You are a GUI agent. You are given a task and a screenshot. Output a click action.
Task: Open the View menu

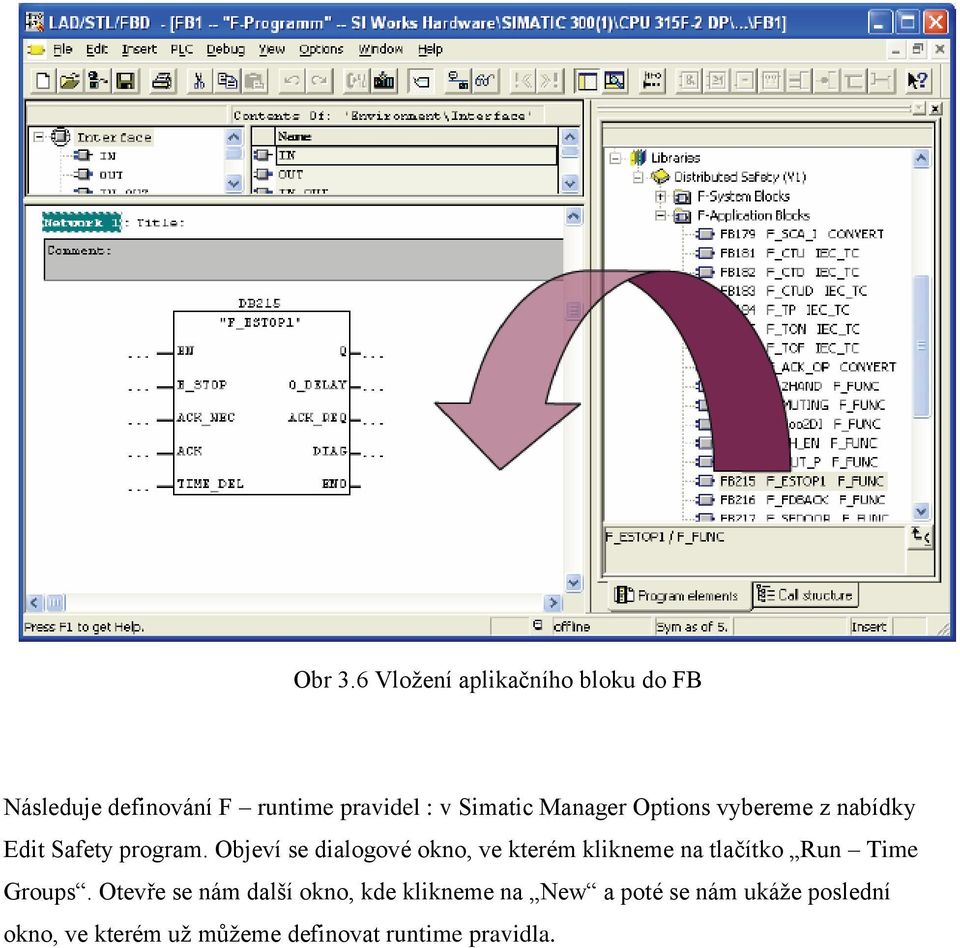[x=271, y=49]
